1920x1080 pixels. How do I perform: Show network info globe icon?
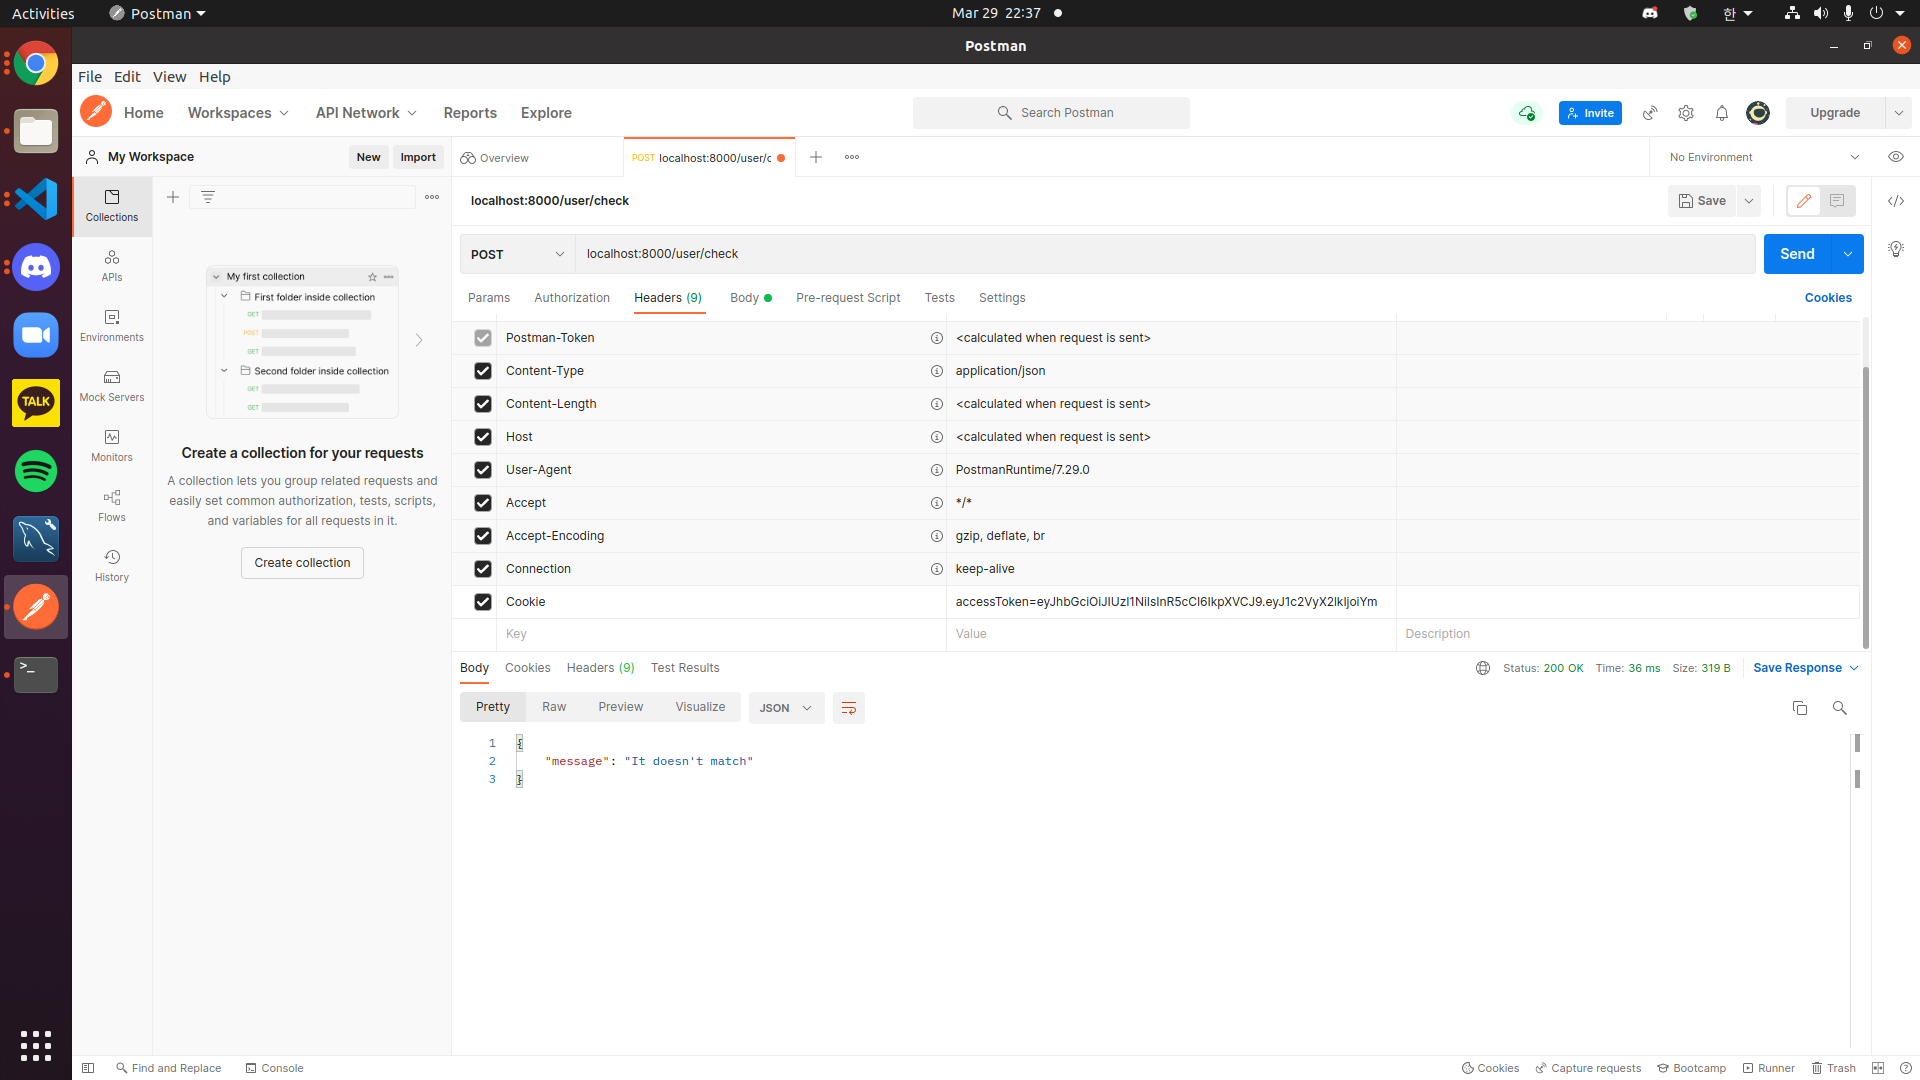[x=1483, y=668]
